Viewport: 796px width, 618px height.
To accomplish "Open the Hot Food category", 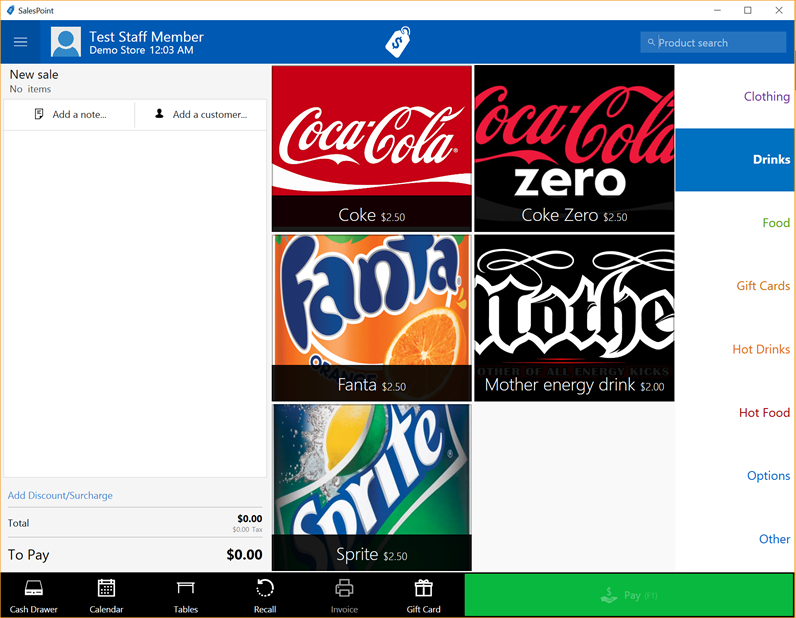I will [735, 412].
